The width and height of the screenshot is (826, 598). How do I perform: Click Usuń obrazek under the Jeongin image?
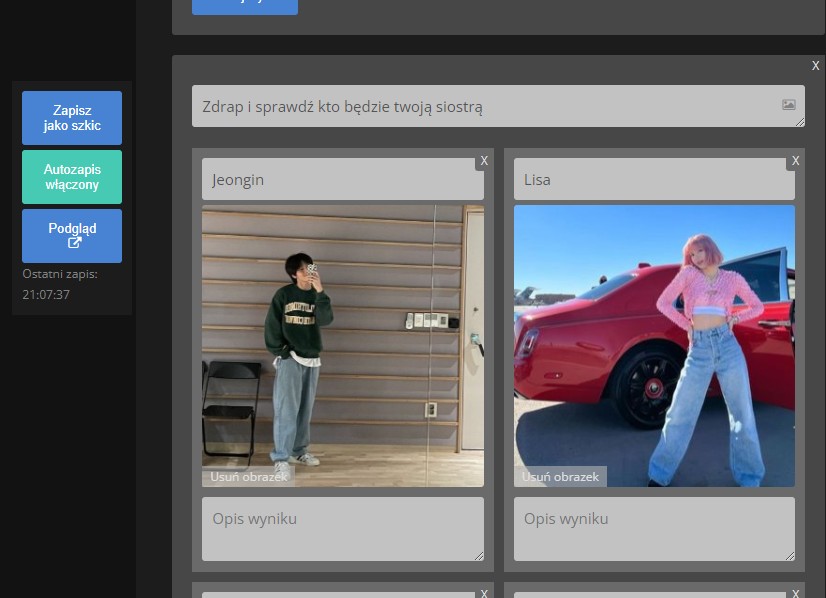click(x=249, y=477)
